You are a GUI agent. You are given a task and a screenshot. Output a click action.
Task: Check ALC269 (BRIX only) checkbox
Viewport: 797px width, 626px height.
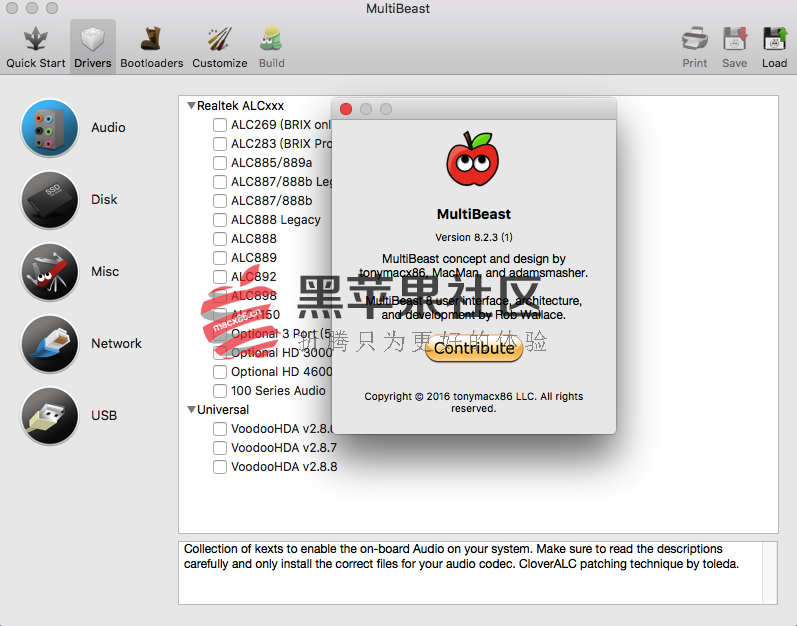[x=220, y=125]
